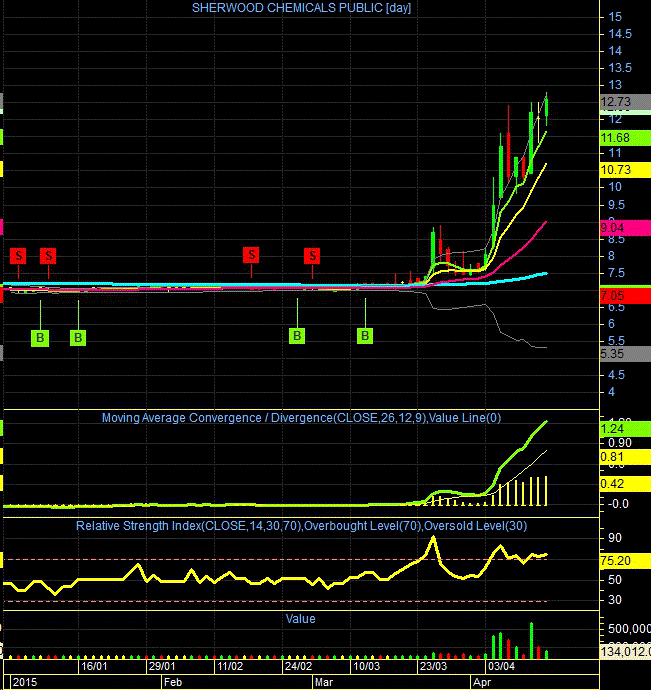Click the Relative Strength Index title
This screenshot has height=690, width=651.
pyautogui.click(x=302, y=526)
